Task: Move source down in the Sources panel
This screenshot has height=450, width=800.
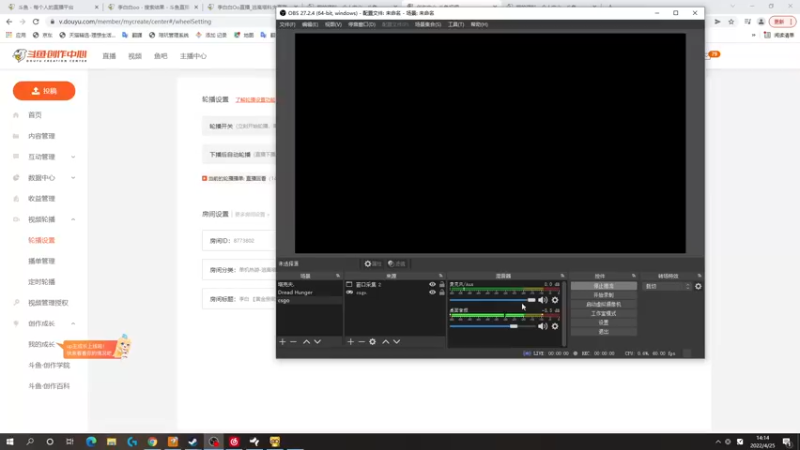Action: [396, 342]
